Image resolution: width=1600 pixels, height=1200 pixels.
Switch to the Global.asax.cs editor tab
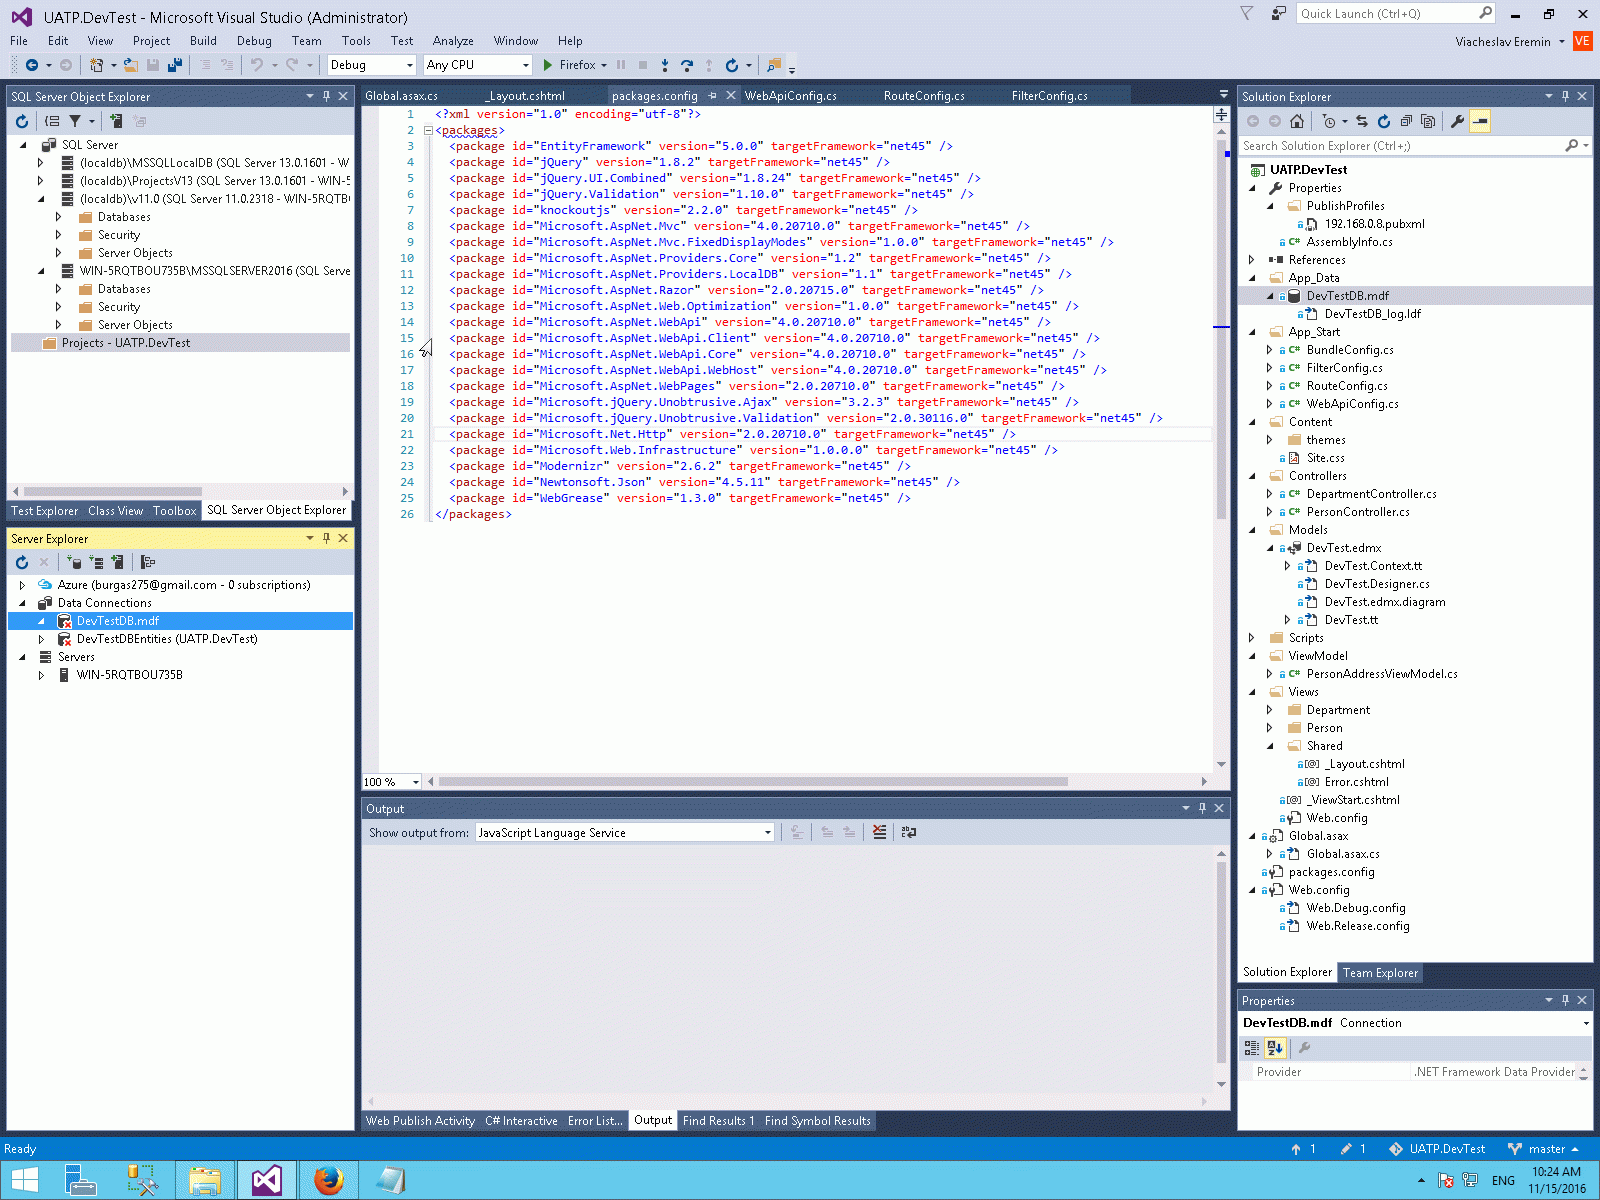pos(401,96)
